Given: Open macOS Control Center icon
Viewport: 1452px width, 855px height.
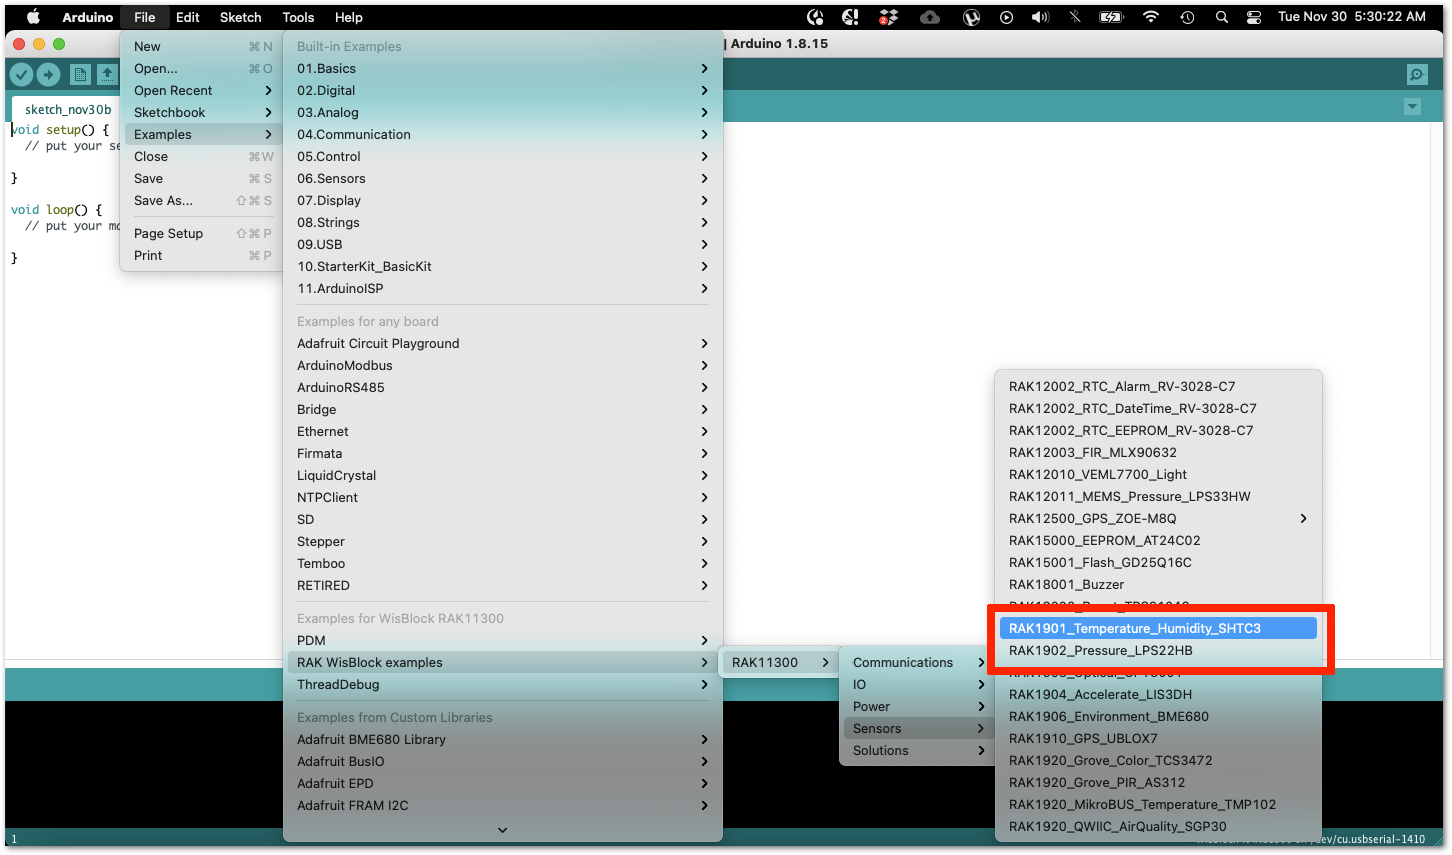Looking at the screenshot, I should 1254,17.
